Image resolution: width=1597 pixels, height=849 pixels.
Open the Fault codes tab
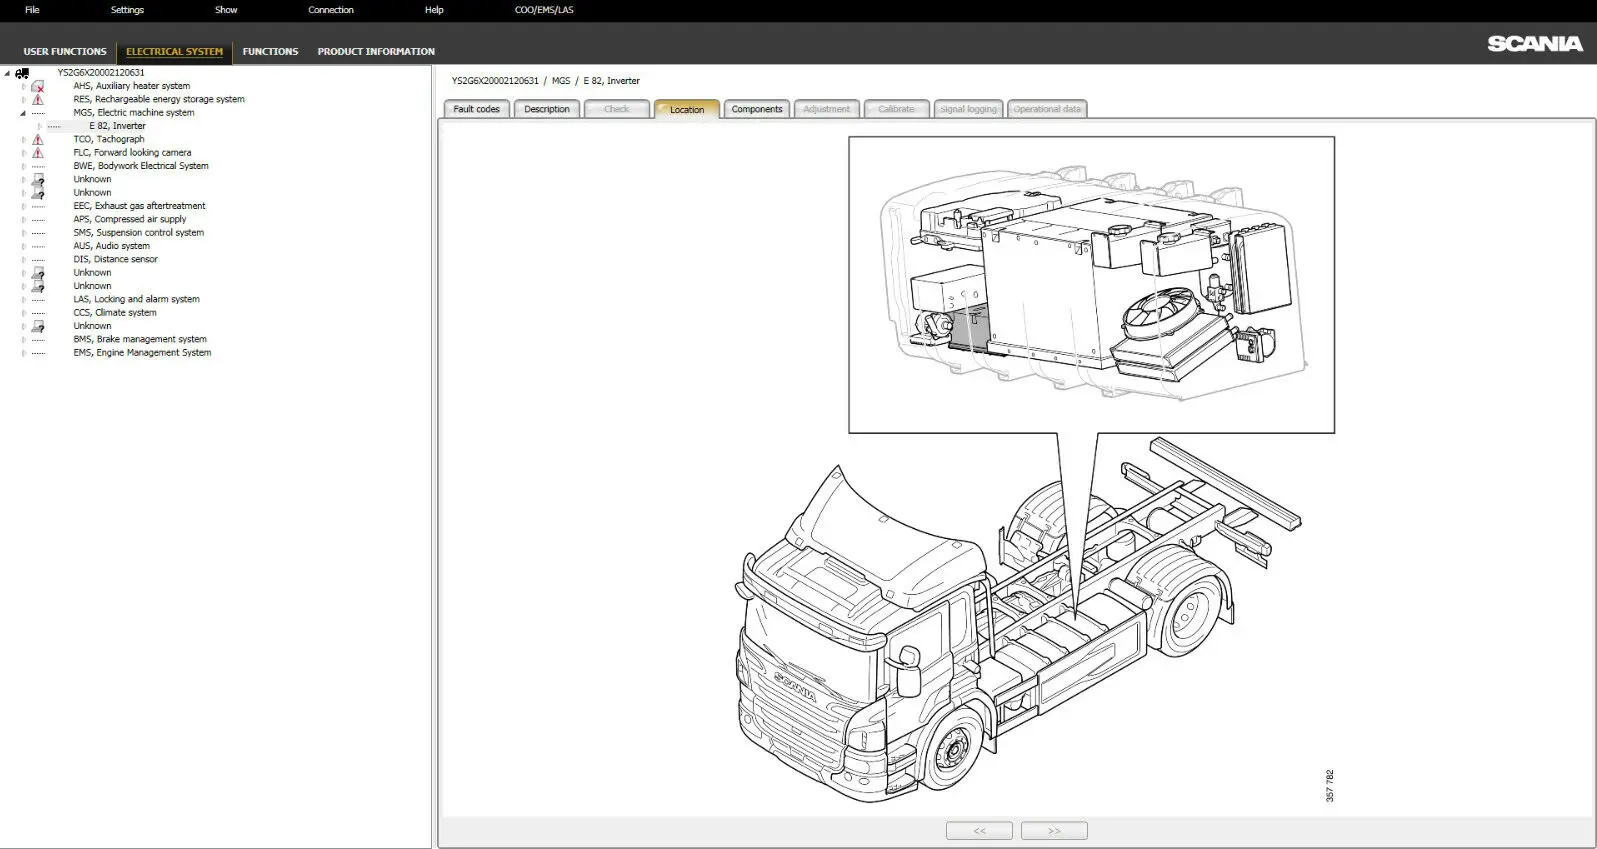coord(476,109)
